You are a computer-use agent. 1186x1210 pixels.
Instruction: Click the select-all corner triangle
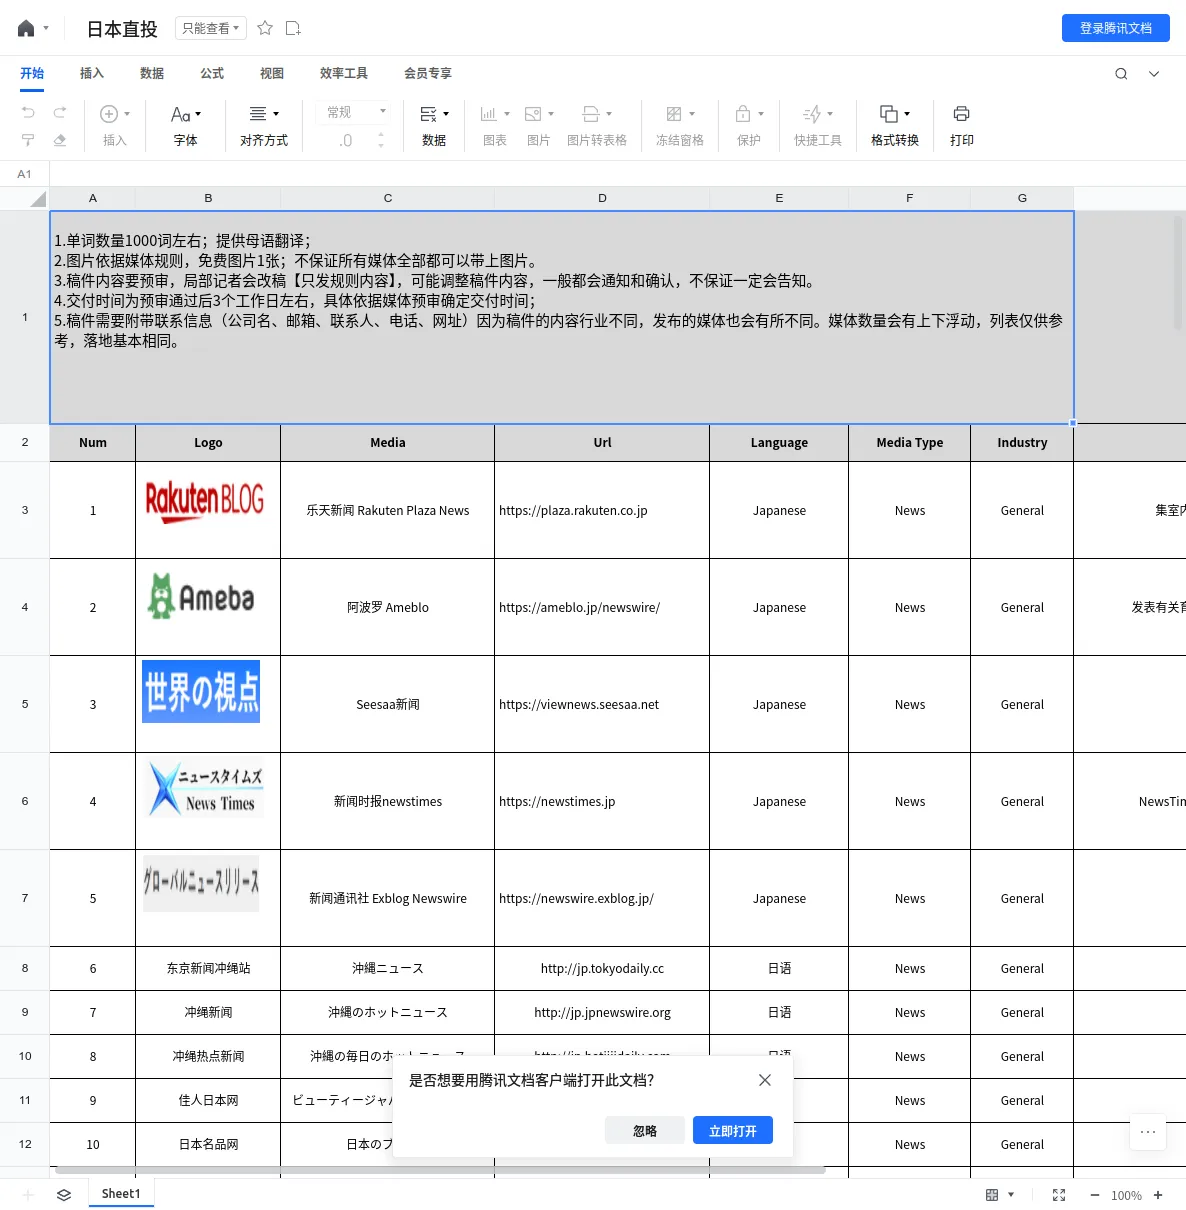coord(38,199)
